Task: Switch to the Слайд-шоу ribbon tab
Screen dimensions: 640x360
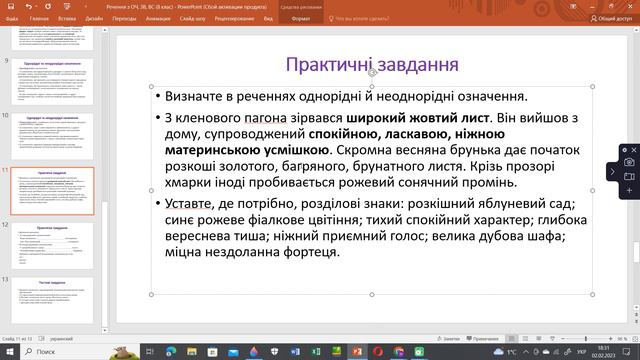Action: coord(192,19)
